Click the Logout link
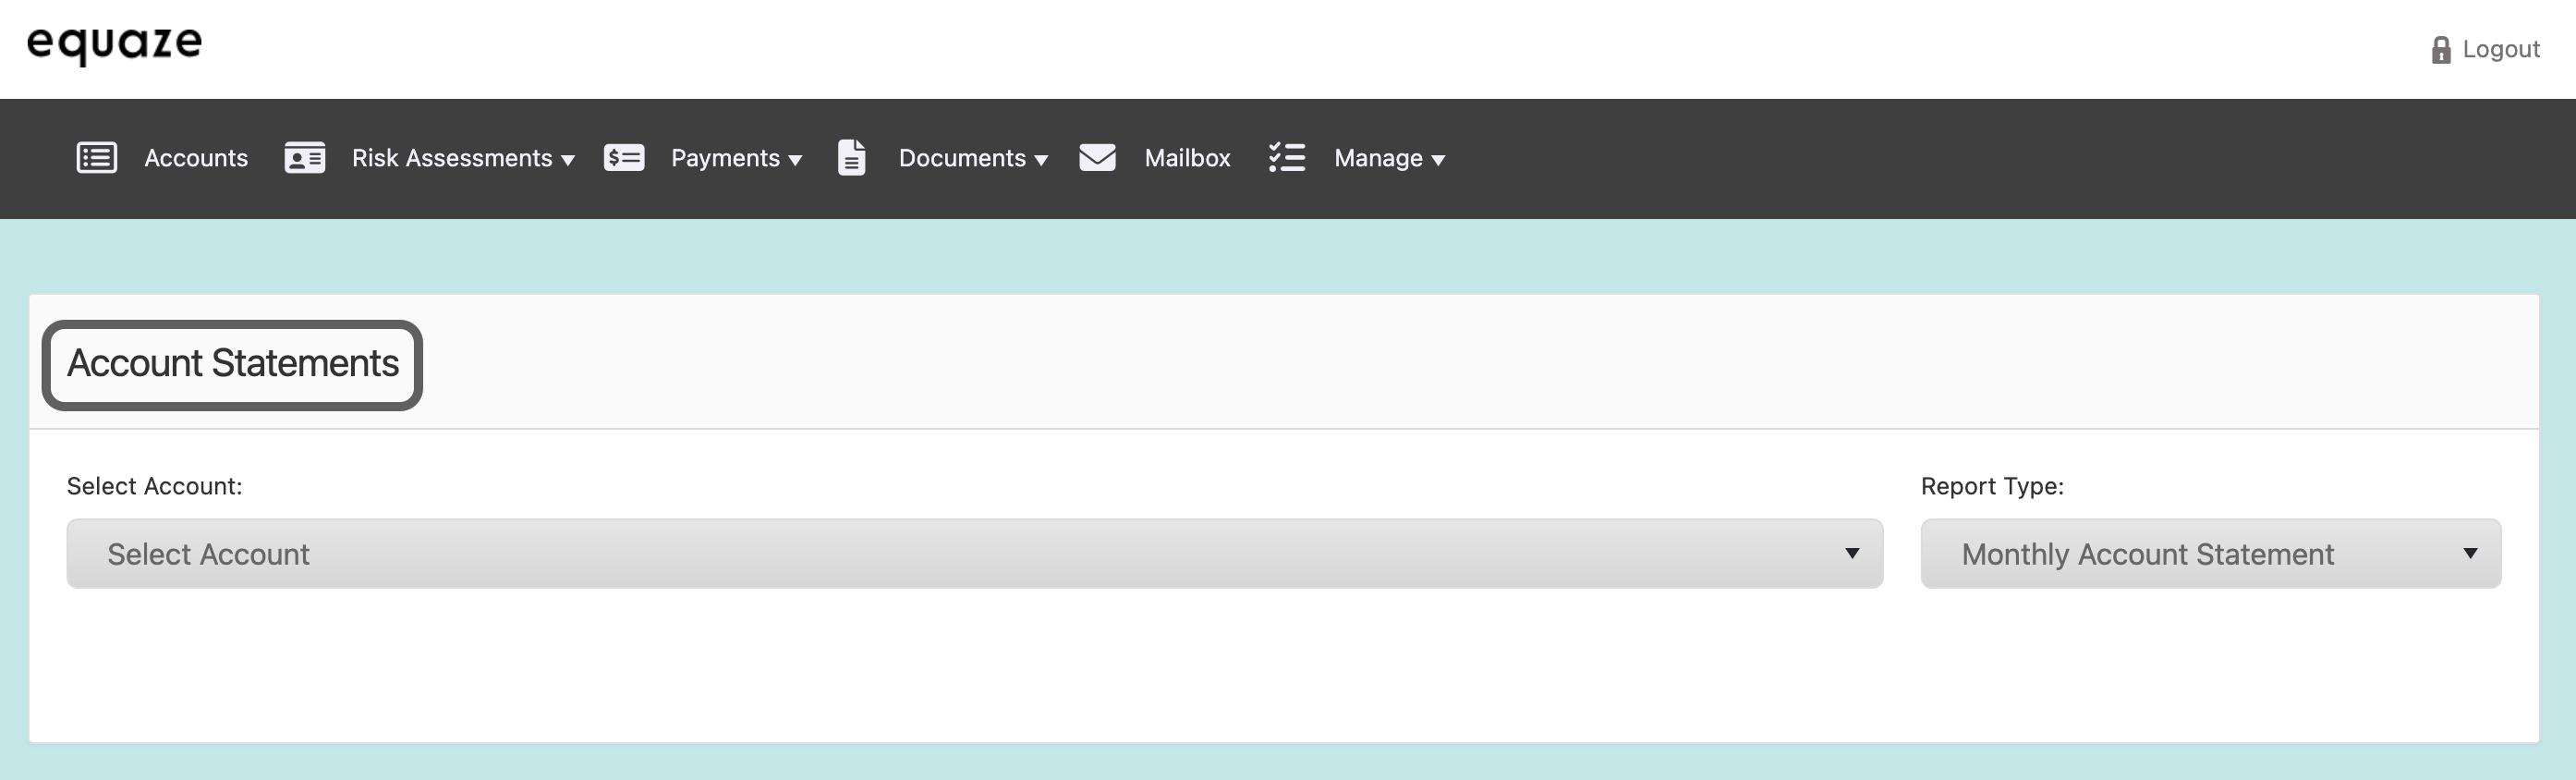The image size is (2576, 780). point(2500,50)
